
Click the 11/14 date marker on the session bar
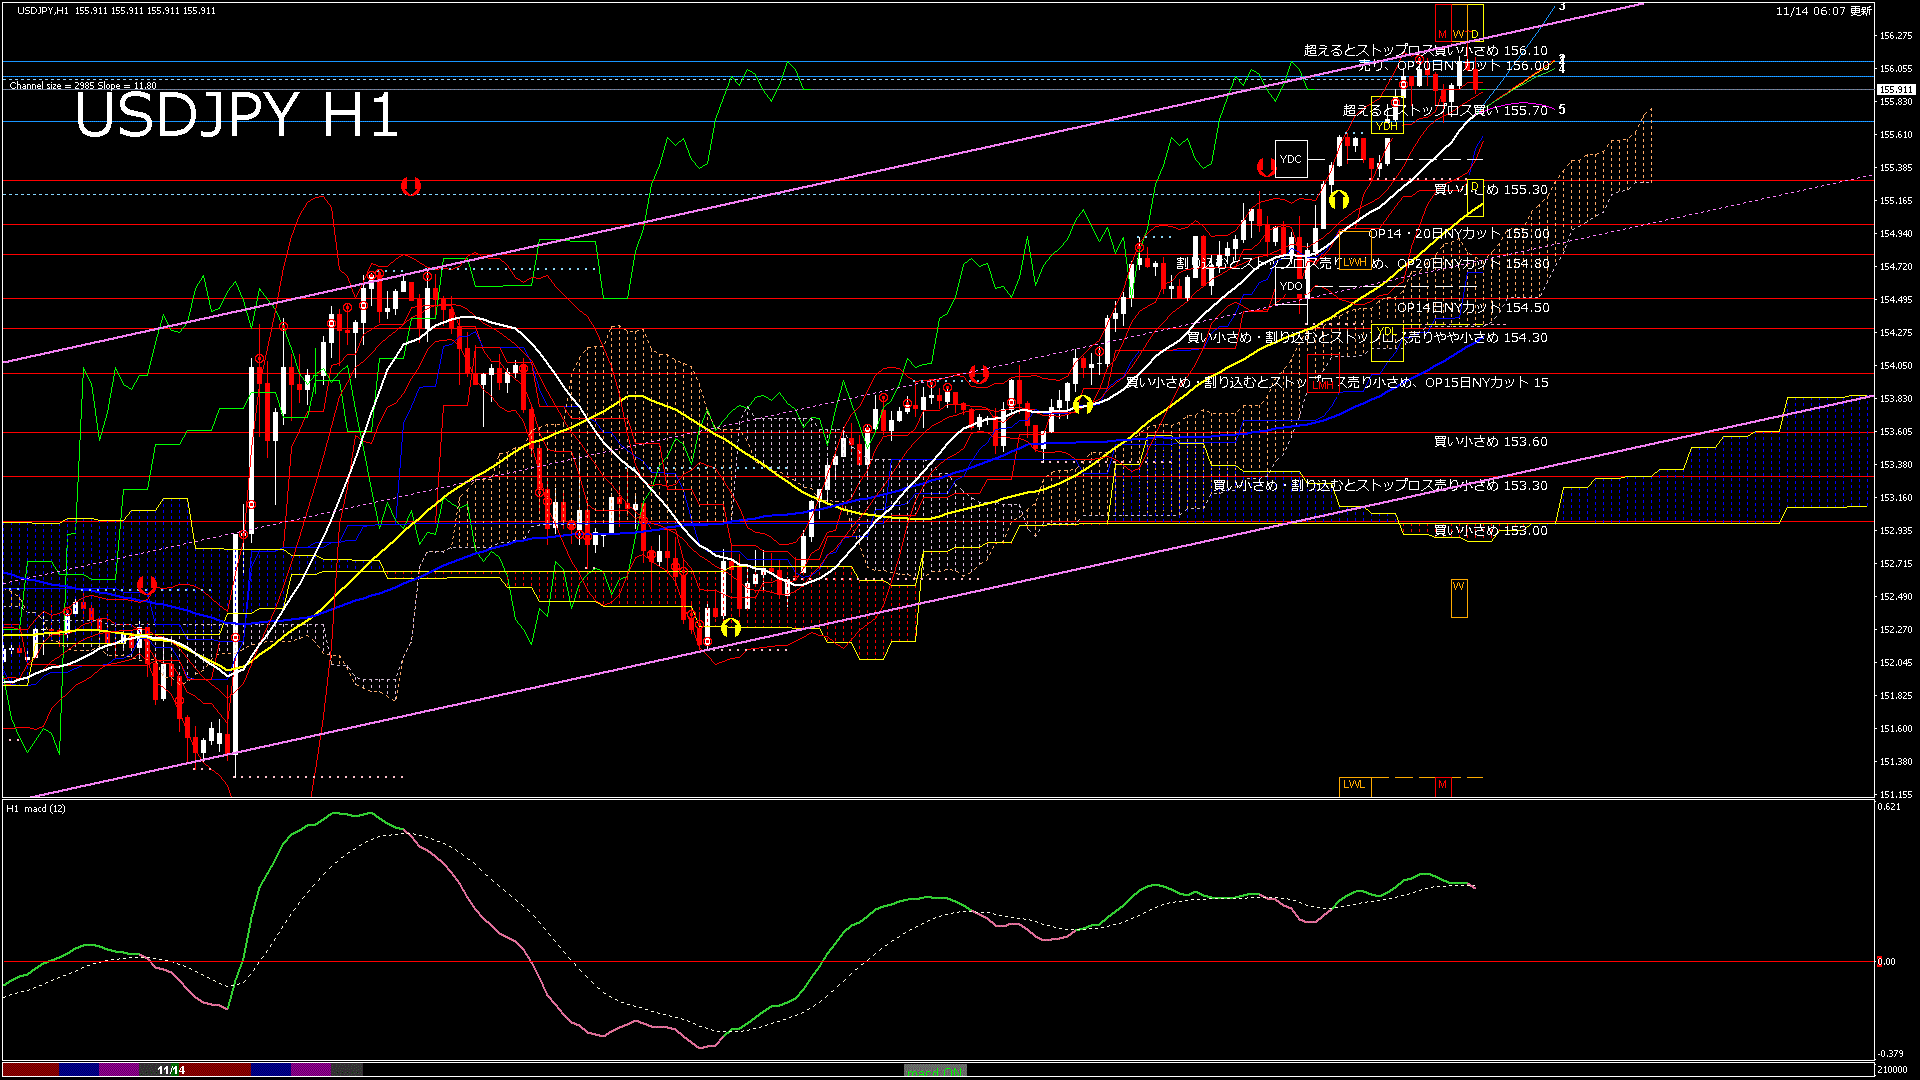pyautogui.click(x=171, y=1070)
